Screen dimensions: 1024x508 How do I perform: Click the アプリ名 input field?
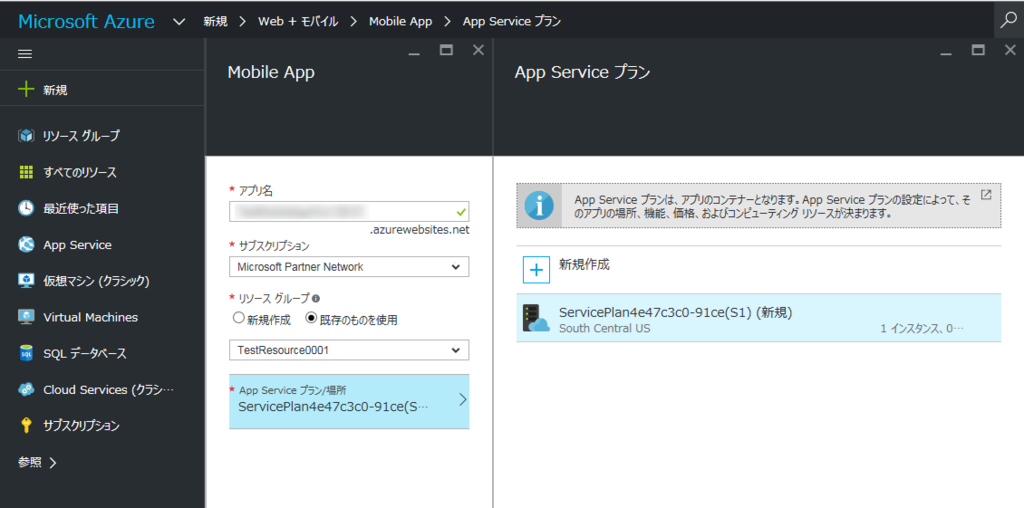tap(349, 212)
